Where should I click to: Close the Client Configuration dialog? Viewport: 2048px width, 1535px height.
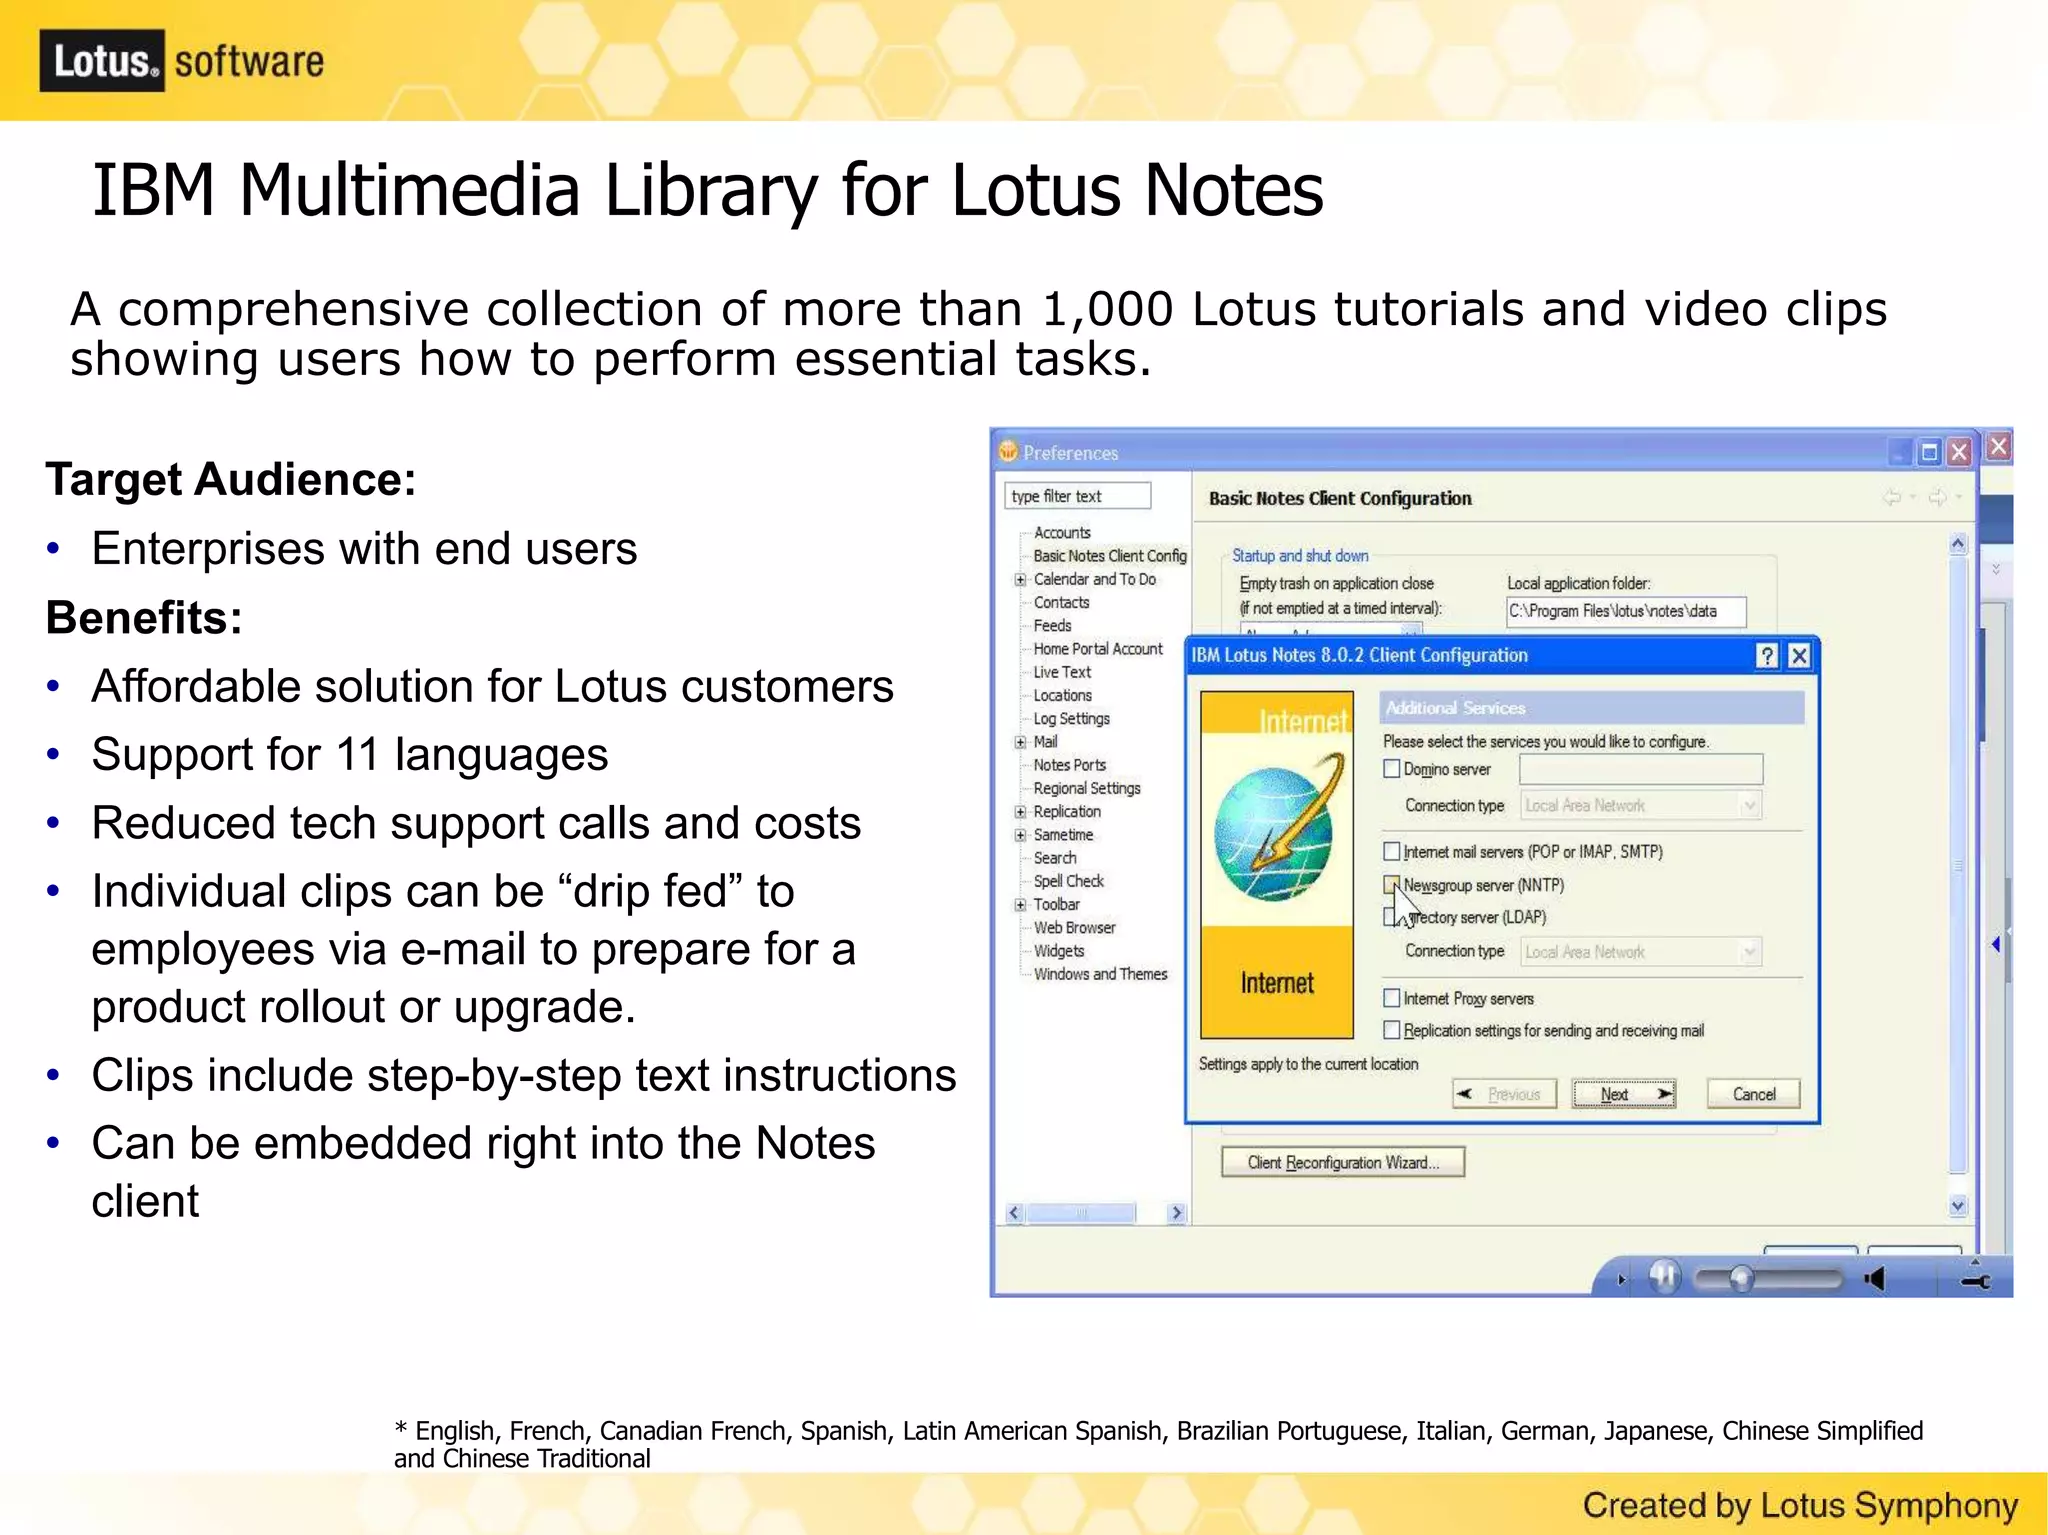(x=1799, y=655)
